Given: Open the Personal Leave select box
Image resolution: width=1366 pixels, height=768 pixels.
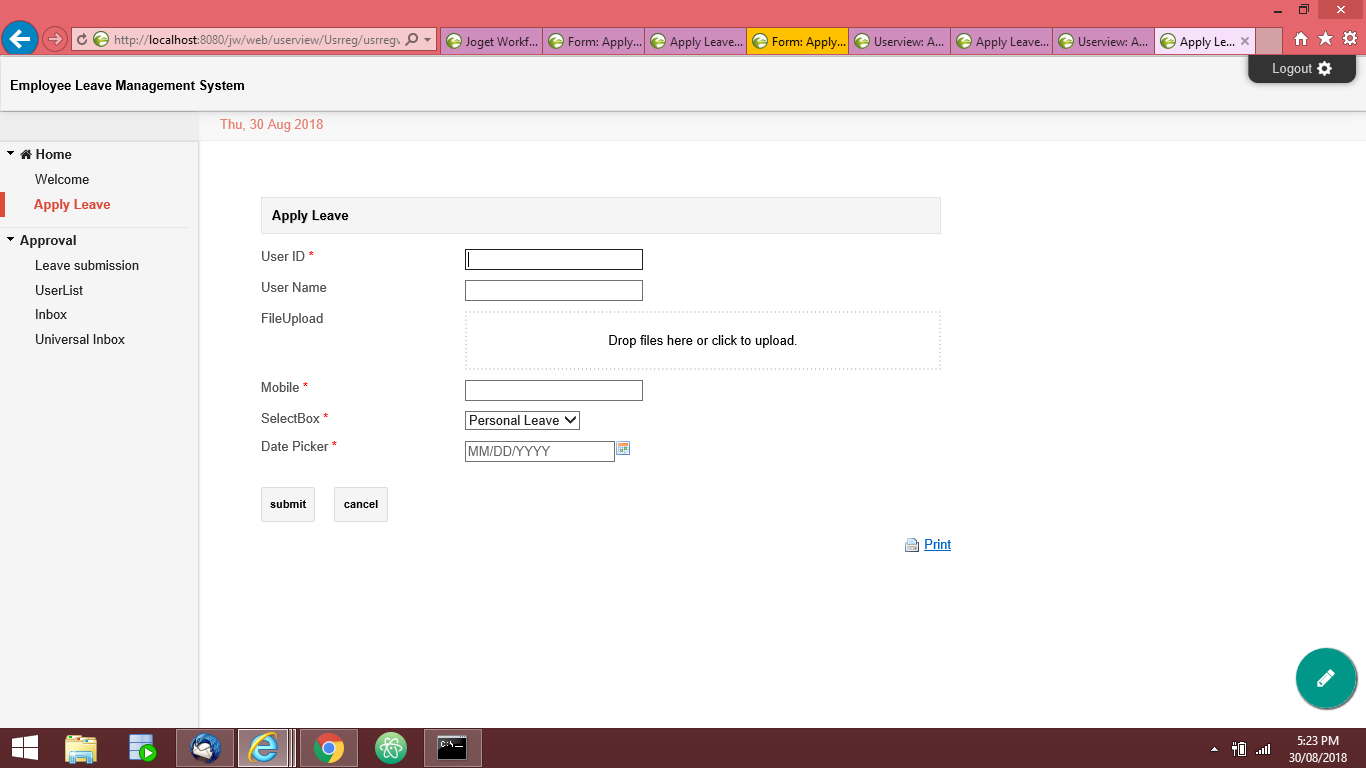Looking at the screenshot, I should click(x=522, y=421).
